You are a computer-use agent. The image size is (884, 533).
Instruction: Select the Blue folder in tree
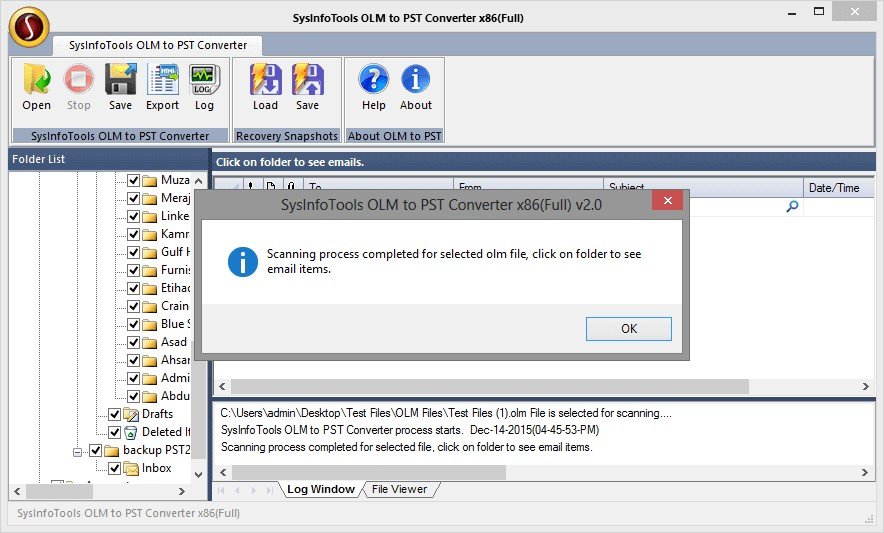[175, 324]
